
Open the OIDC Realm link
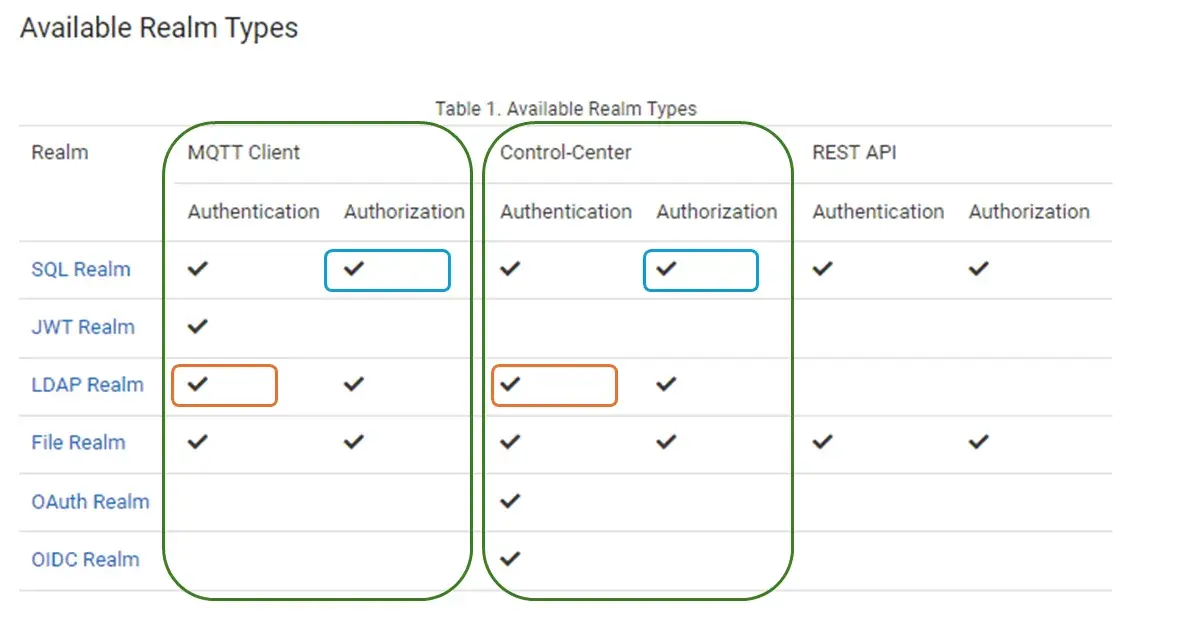[85, 559]
